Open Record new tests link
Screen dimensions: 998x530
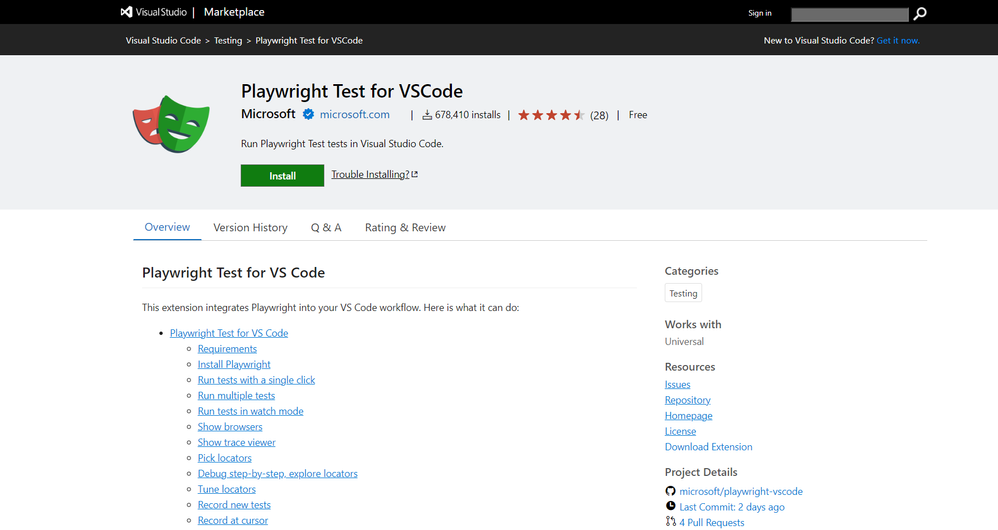pos(234,505)
